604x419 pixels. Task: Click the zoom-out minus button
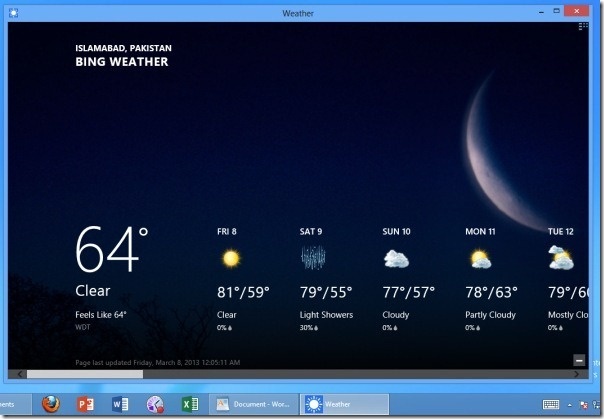pos(579,360)
